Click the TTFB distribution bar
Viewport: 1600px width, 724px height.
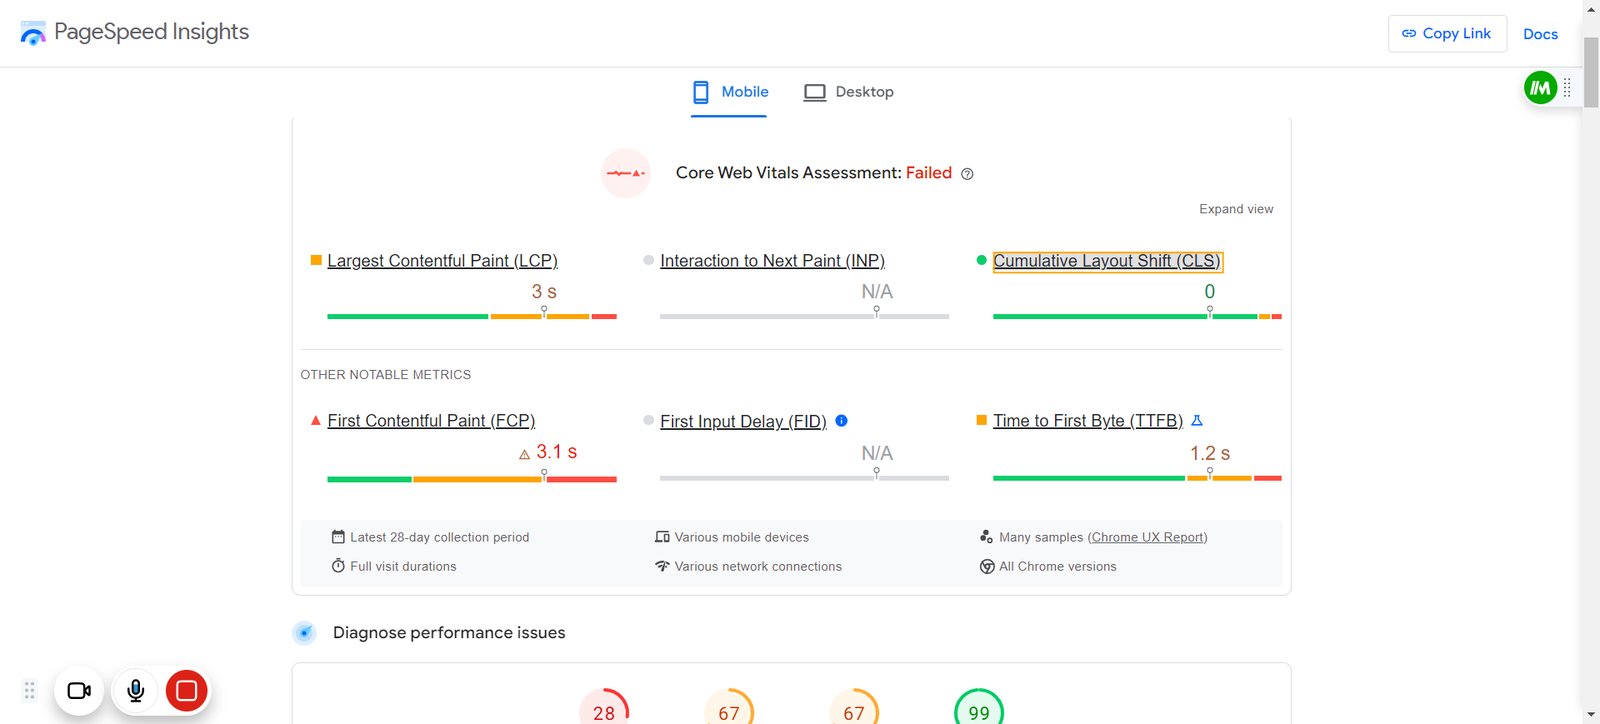coord(1137,478)
